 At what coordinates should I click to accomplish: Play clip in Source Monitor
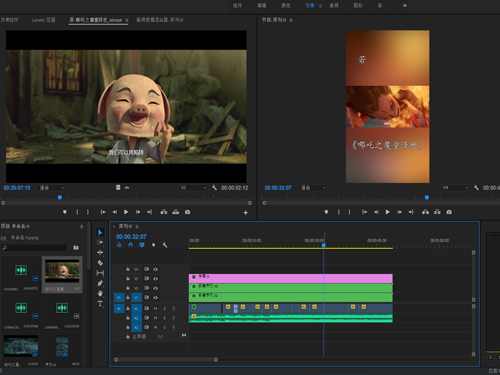point(126,212)
